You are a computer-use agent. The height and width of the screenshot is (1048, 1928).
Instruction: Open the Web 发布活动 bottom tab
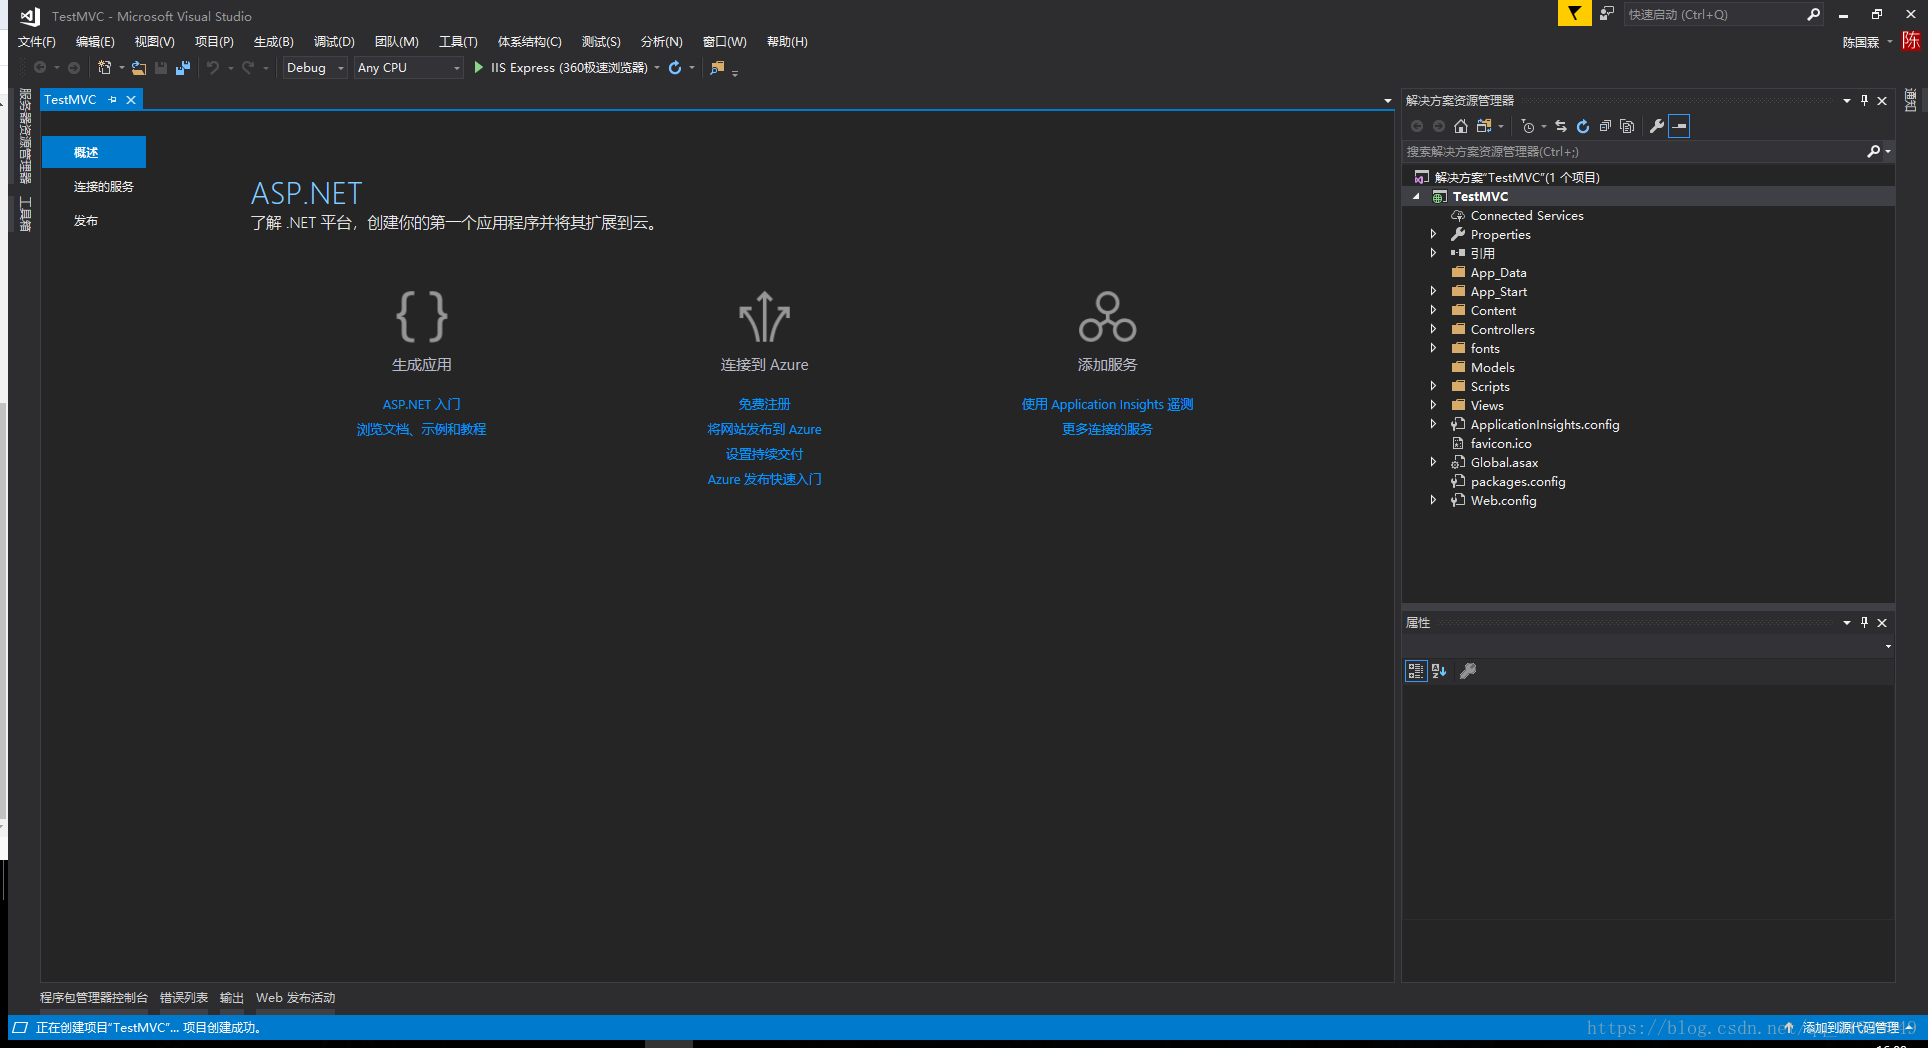pos(295,998)
